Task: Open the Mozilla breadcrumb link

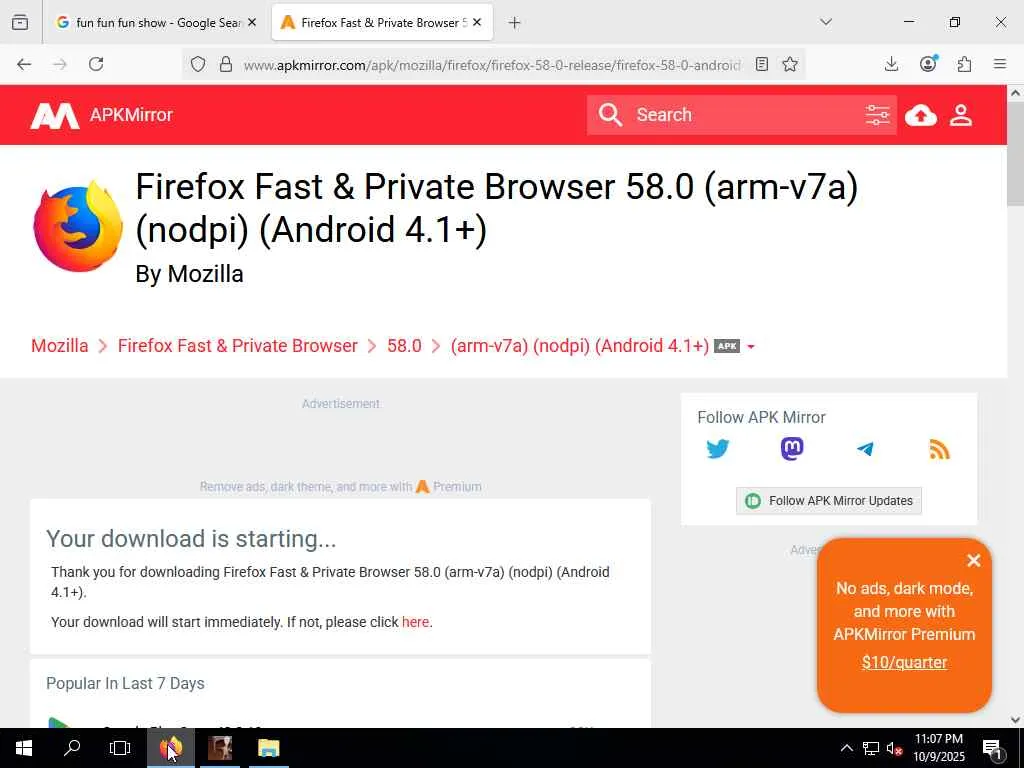Action: click(59, 345)
